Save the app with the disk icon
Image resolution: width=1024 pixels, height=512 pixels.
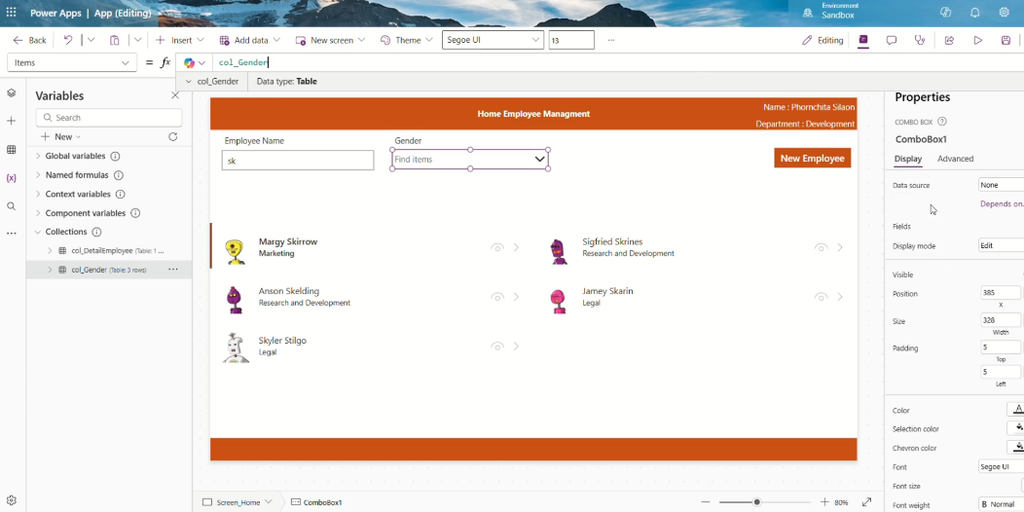click(x=1006, y=40)
